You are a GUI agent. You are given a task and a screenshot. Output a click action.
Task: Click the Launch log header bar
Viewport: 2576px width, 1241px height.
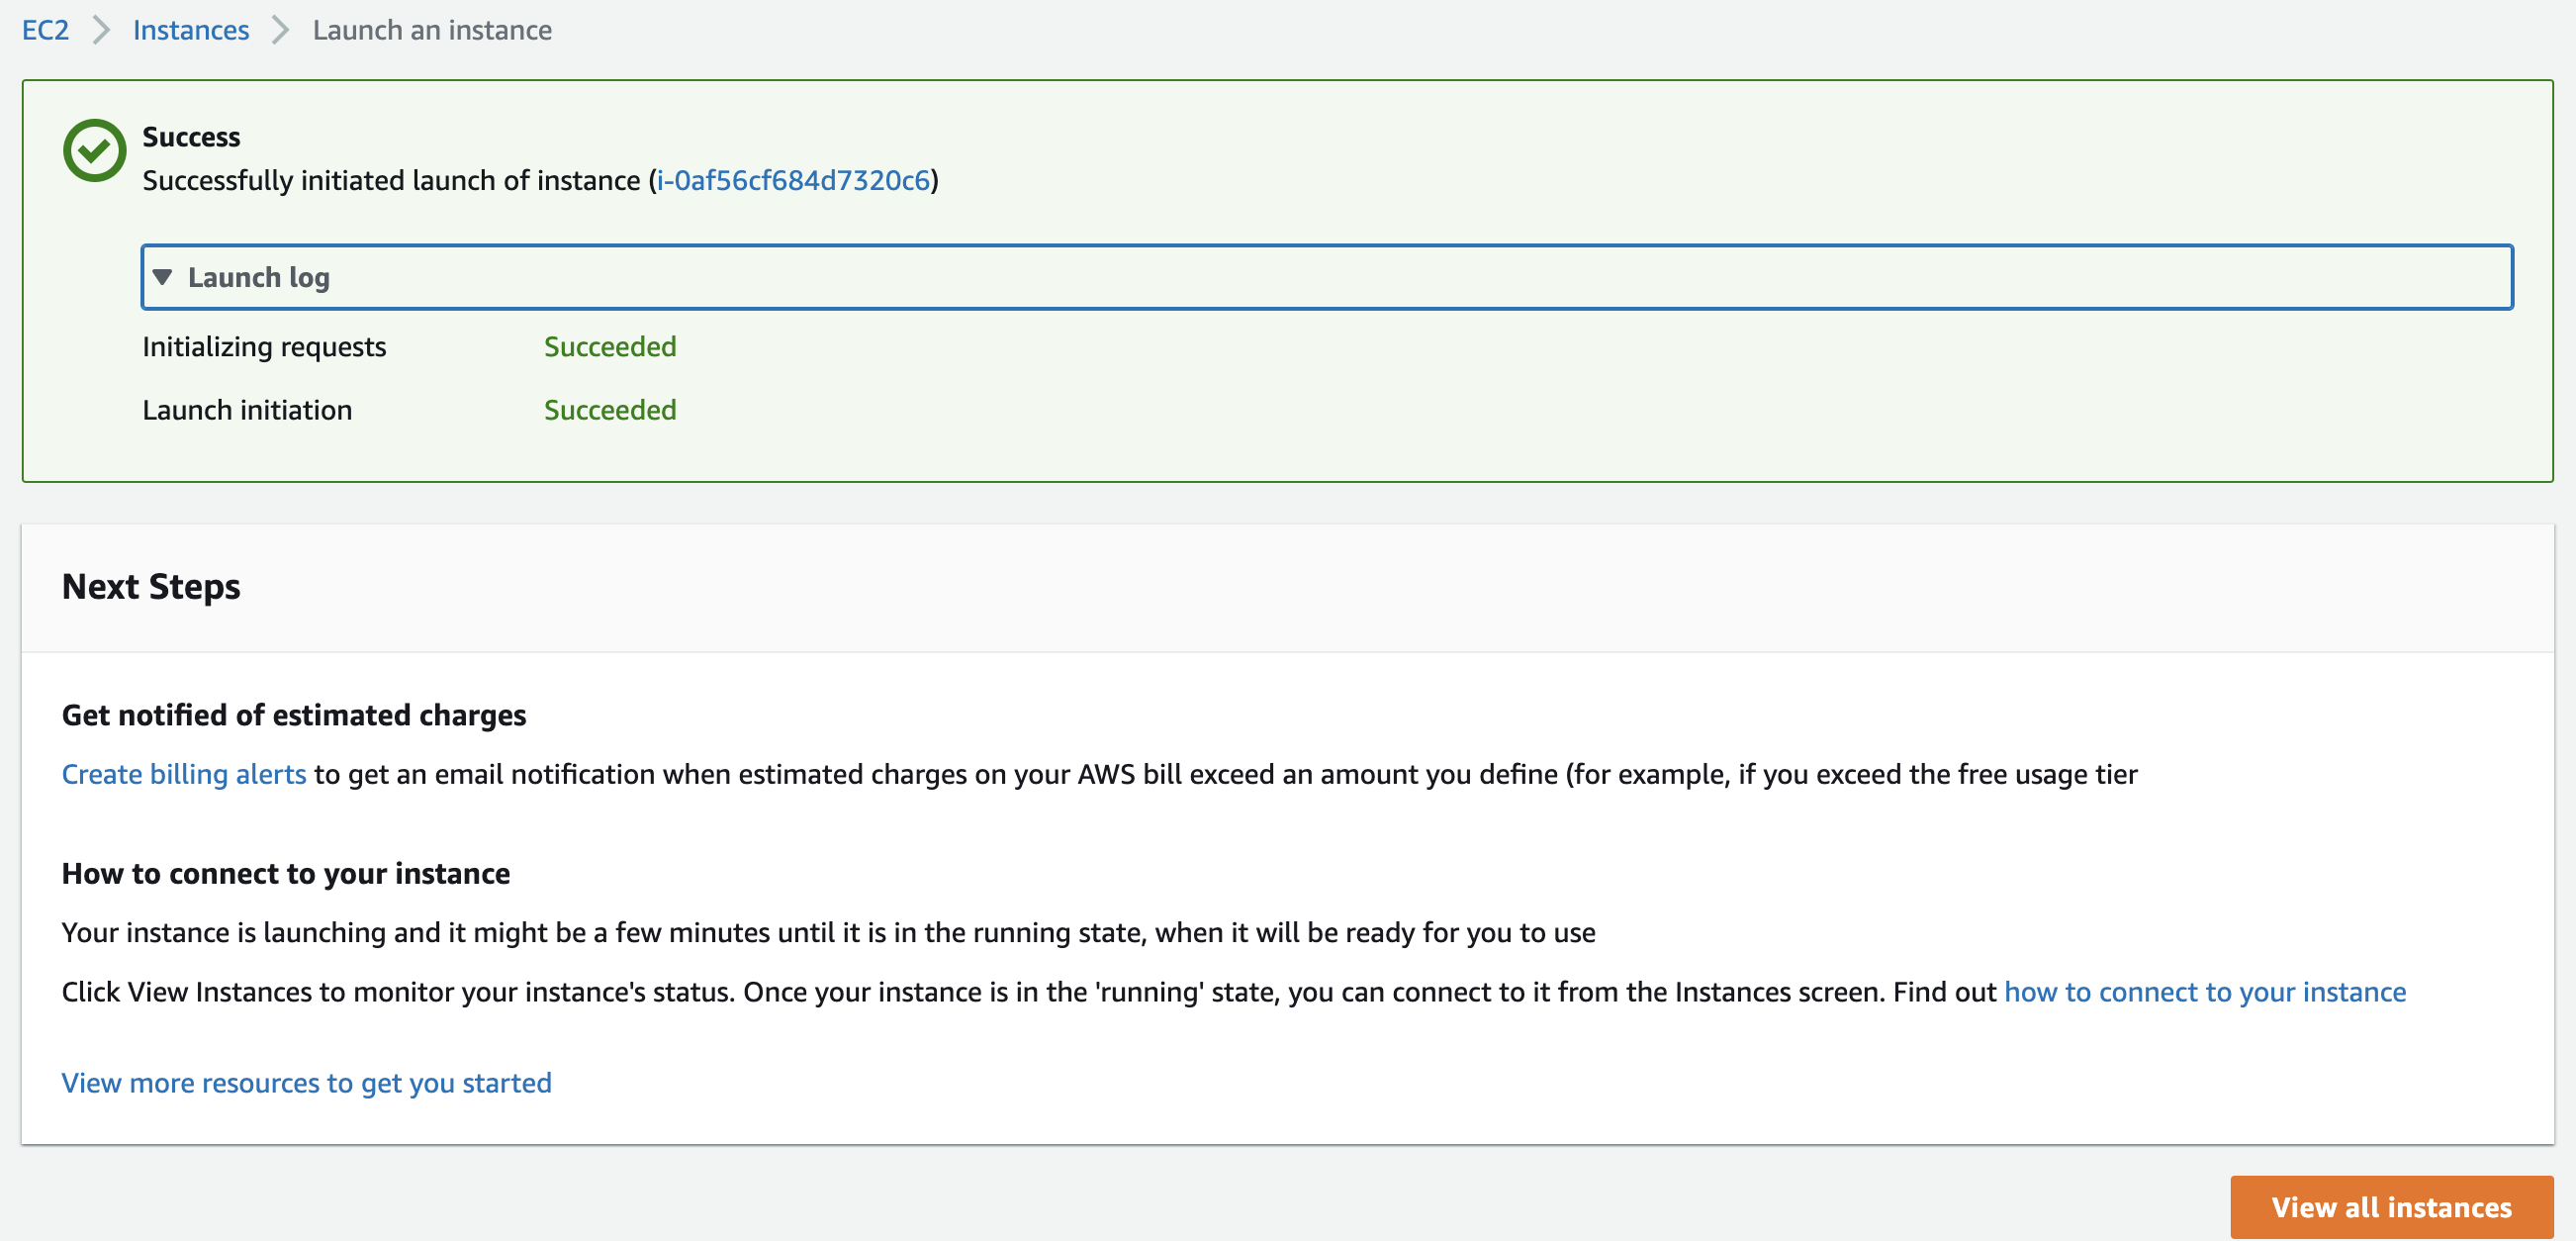[x=1326, y=277]
